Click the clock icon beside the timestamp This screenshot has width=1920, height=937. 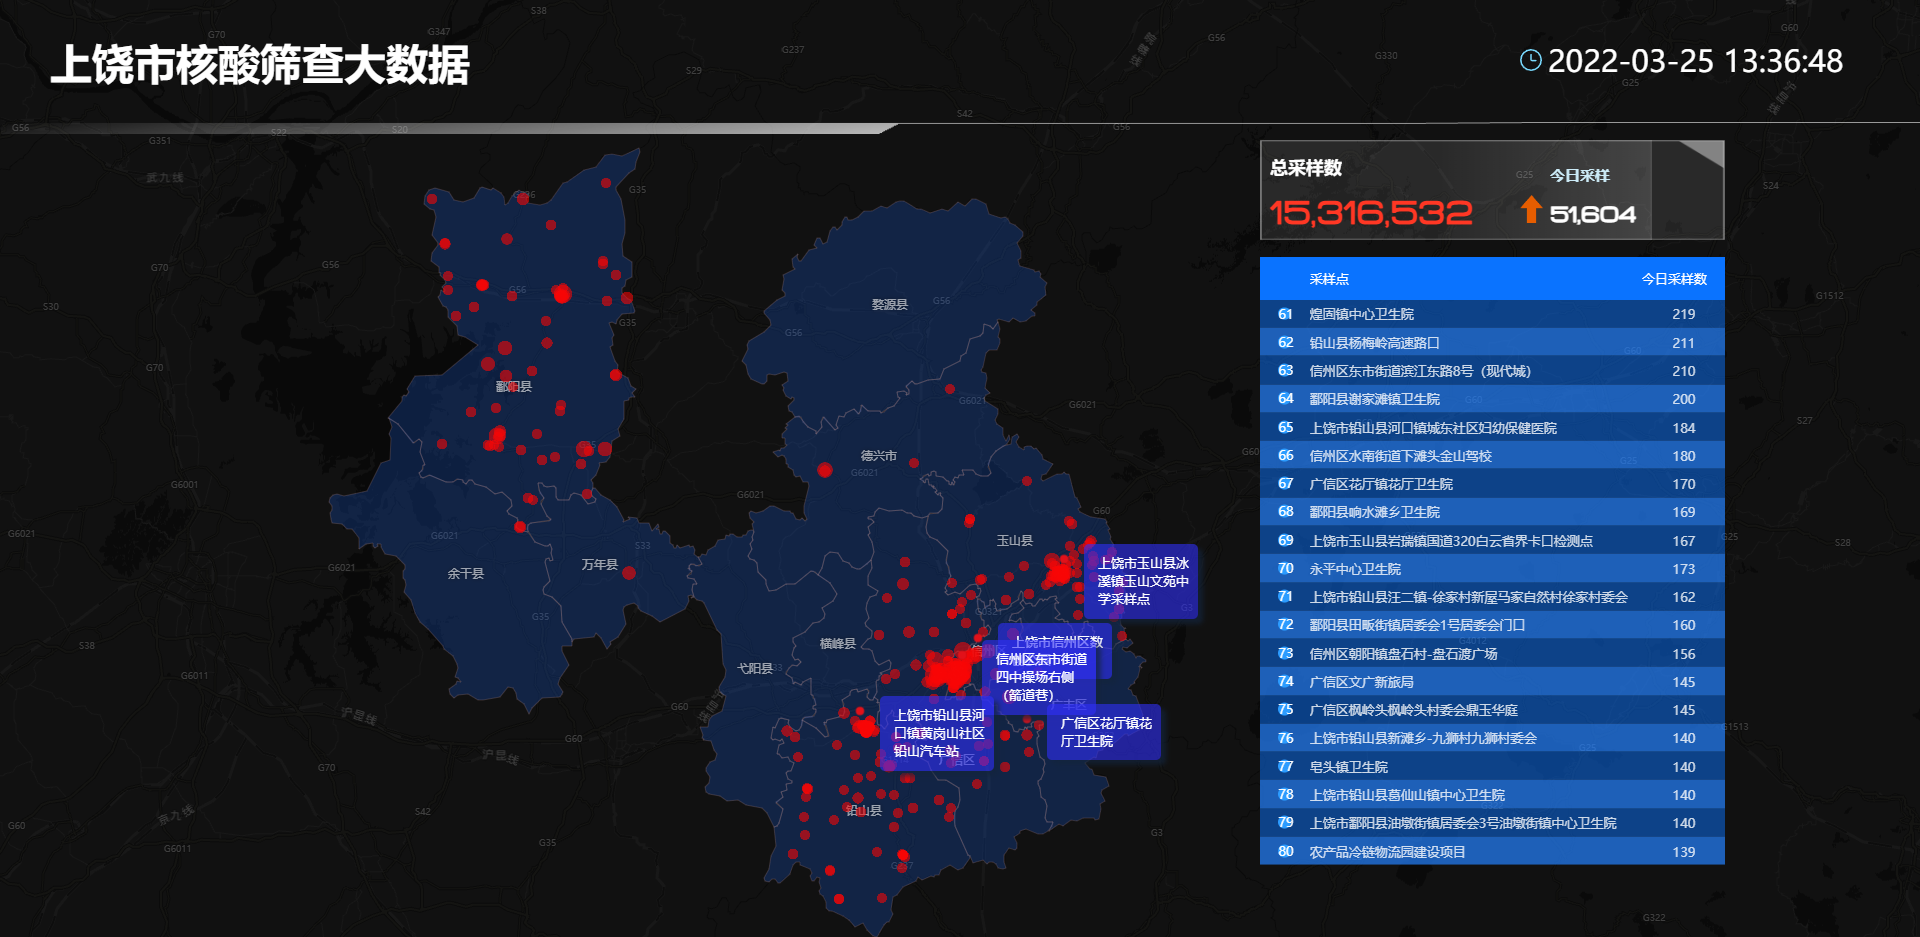pyautogui.click(x=1530, y=61)
